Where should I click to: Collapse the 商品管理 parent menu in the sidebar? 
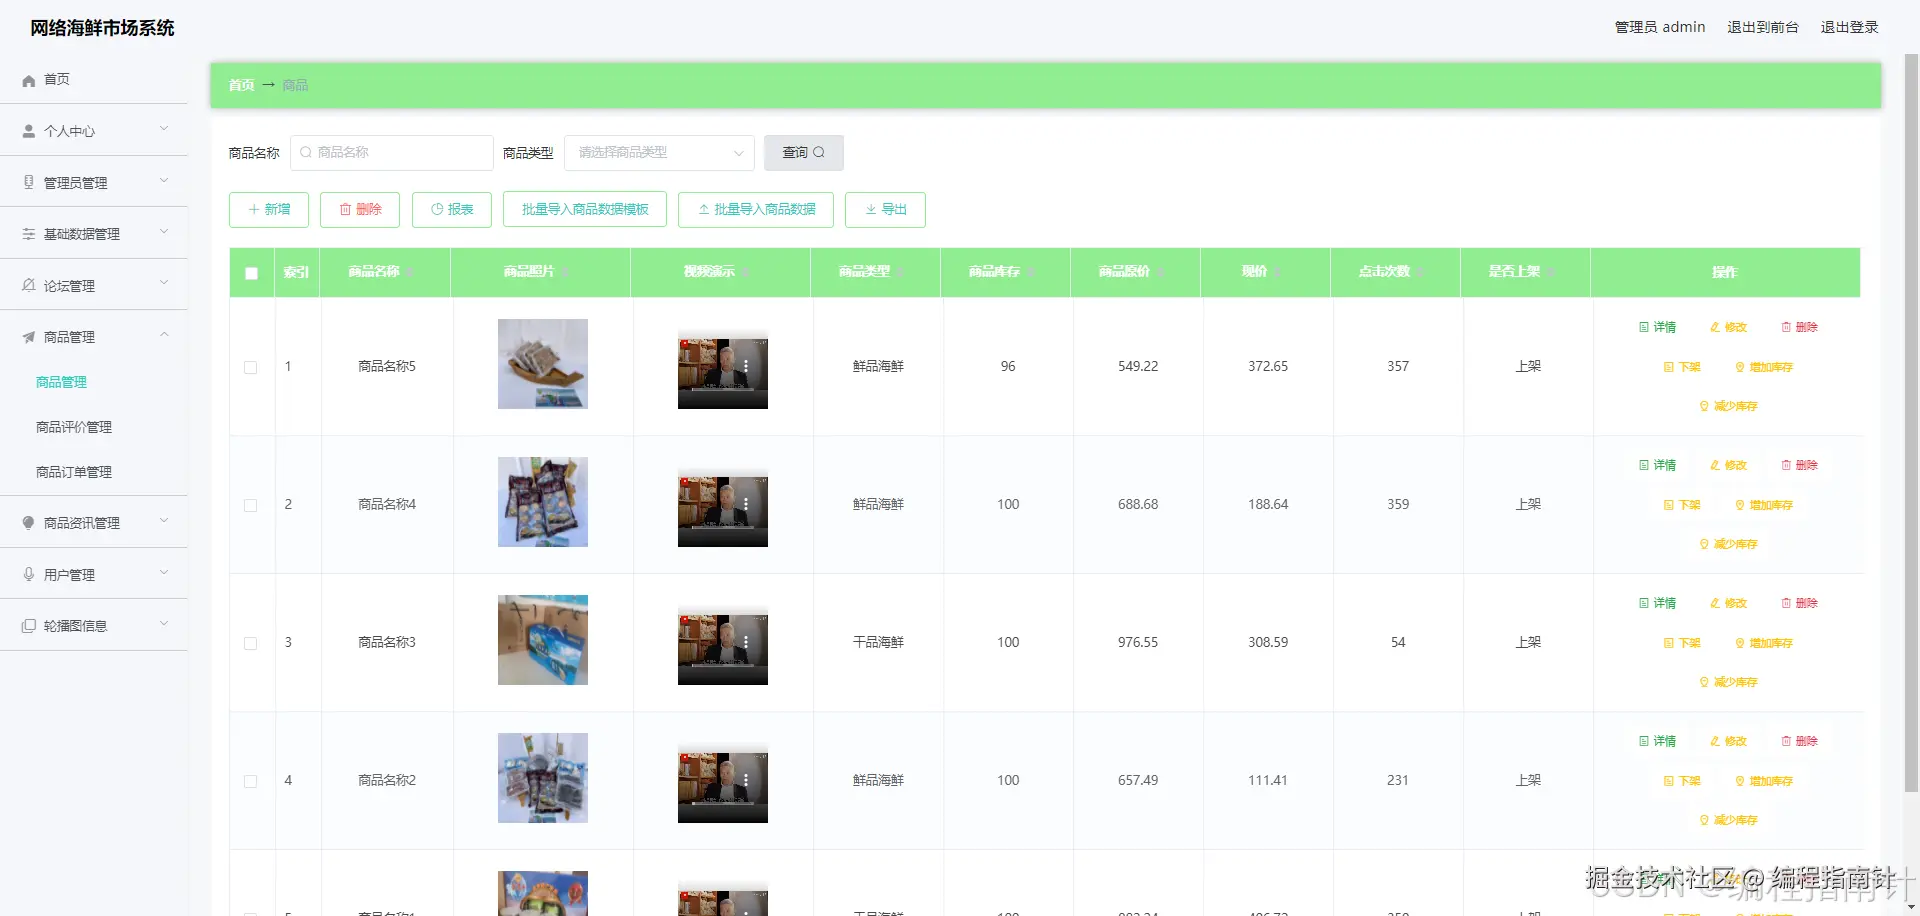(x=94, y=337)
